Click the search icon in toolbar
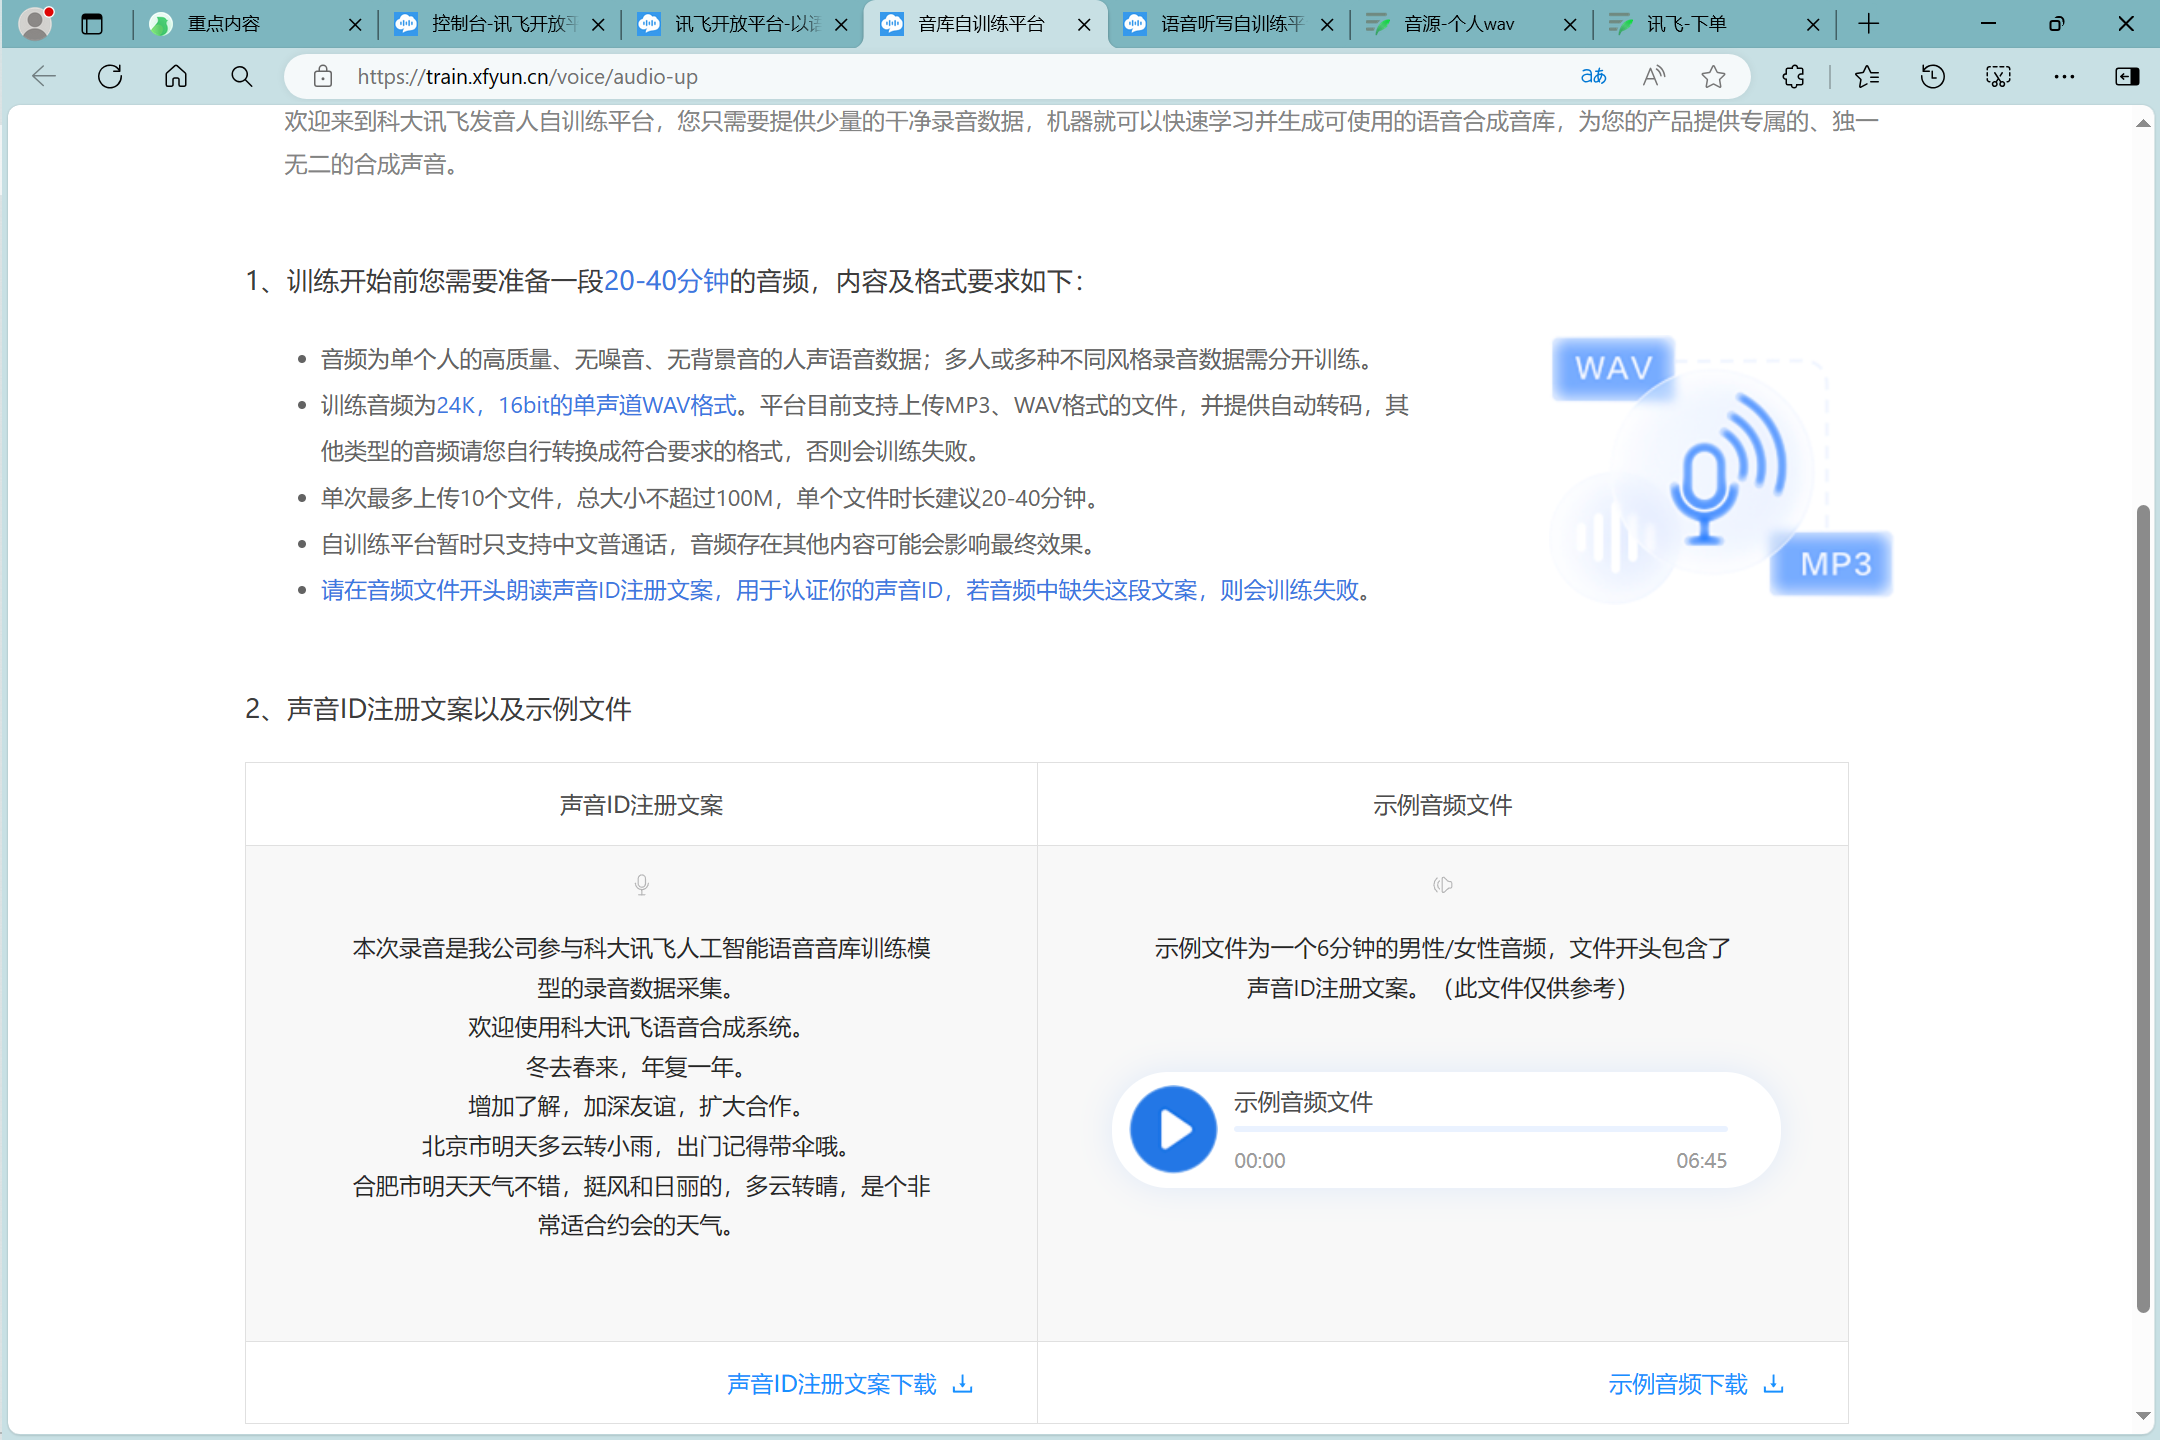Image resolution: width=2160 pixels, height=1440 pixels. click(x=241, y=76)
